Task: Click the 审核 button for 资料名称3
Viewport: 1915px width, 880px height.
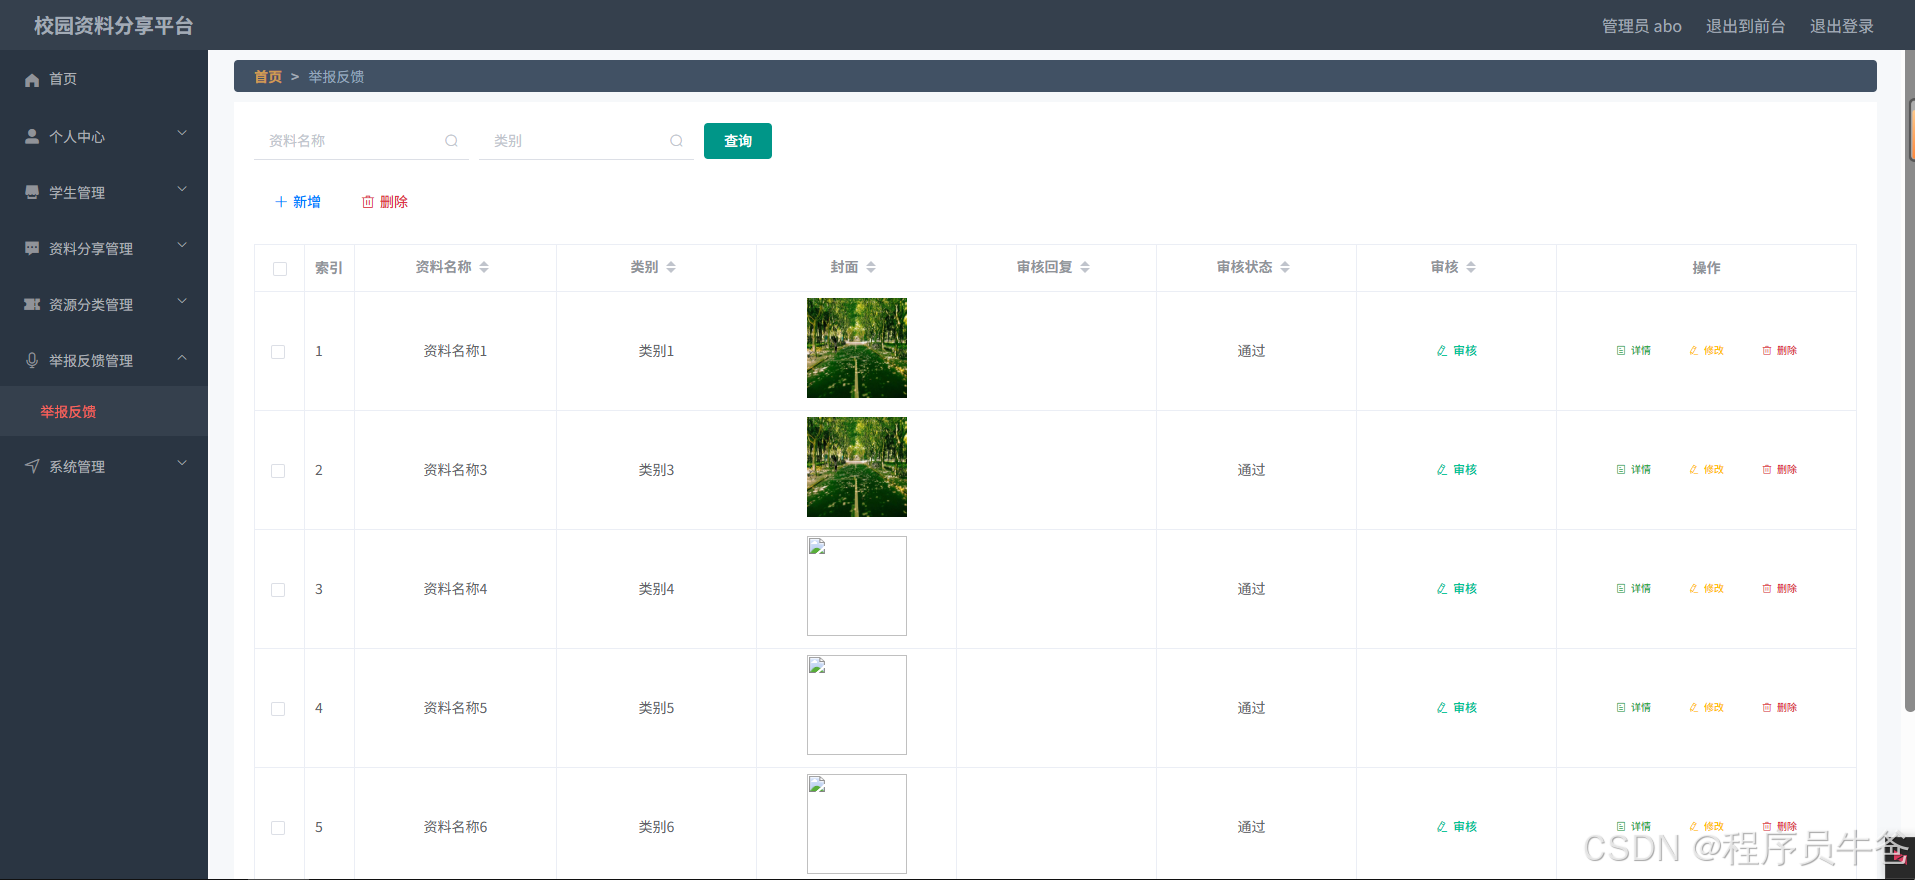Action: tap(1457, 470)
